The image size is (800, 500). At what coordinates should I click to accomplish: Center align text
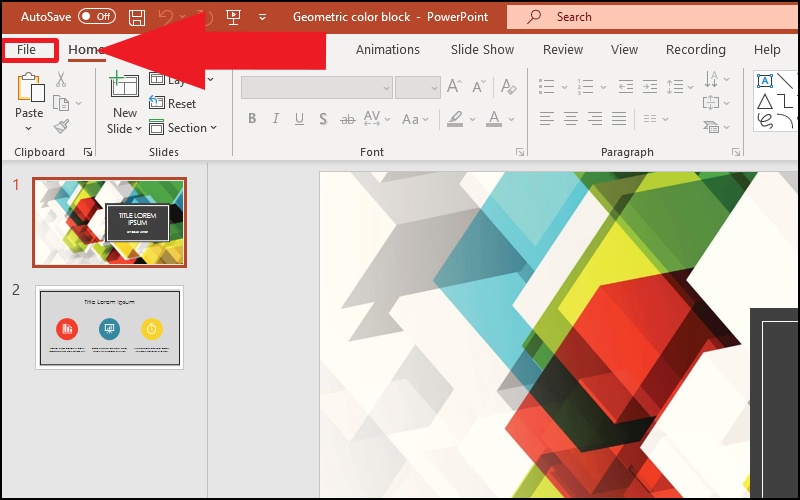[x=570, y=119]
